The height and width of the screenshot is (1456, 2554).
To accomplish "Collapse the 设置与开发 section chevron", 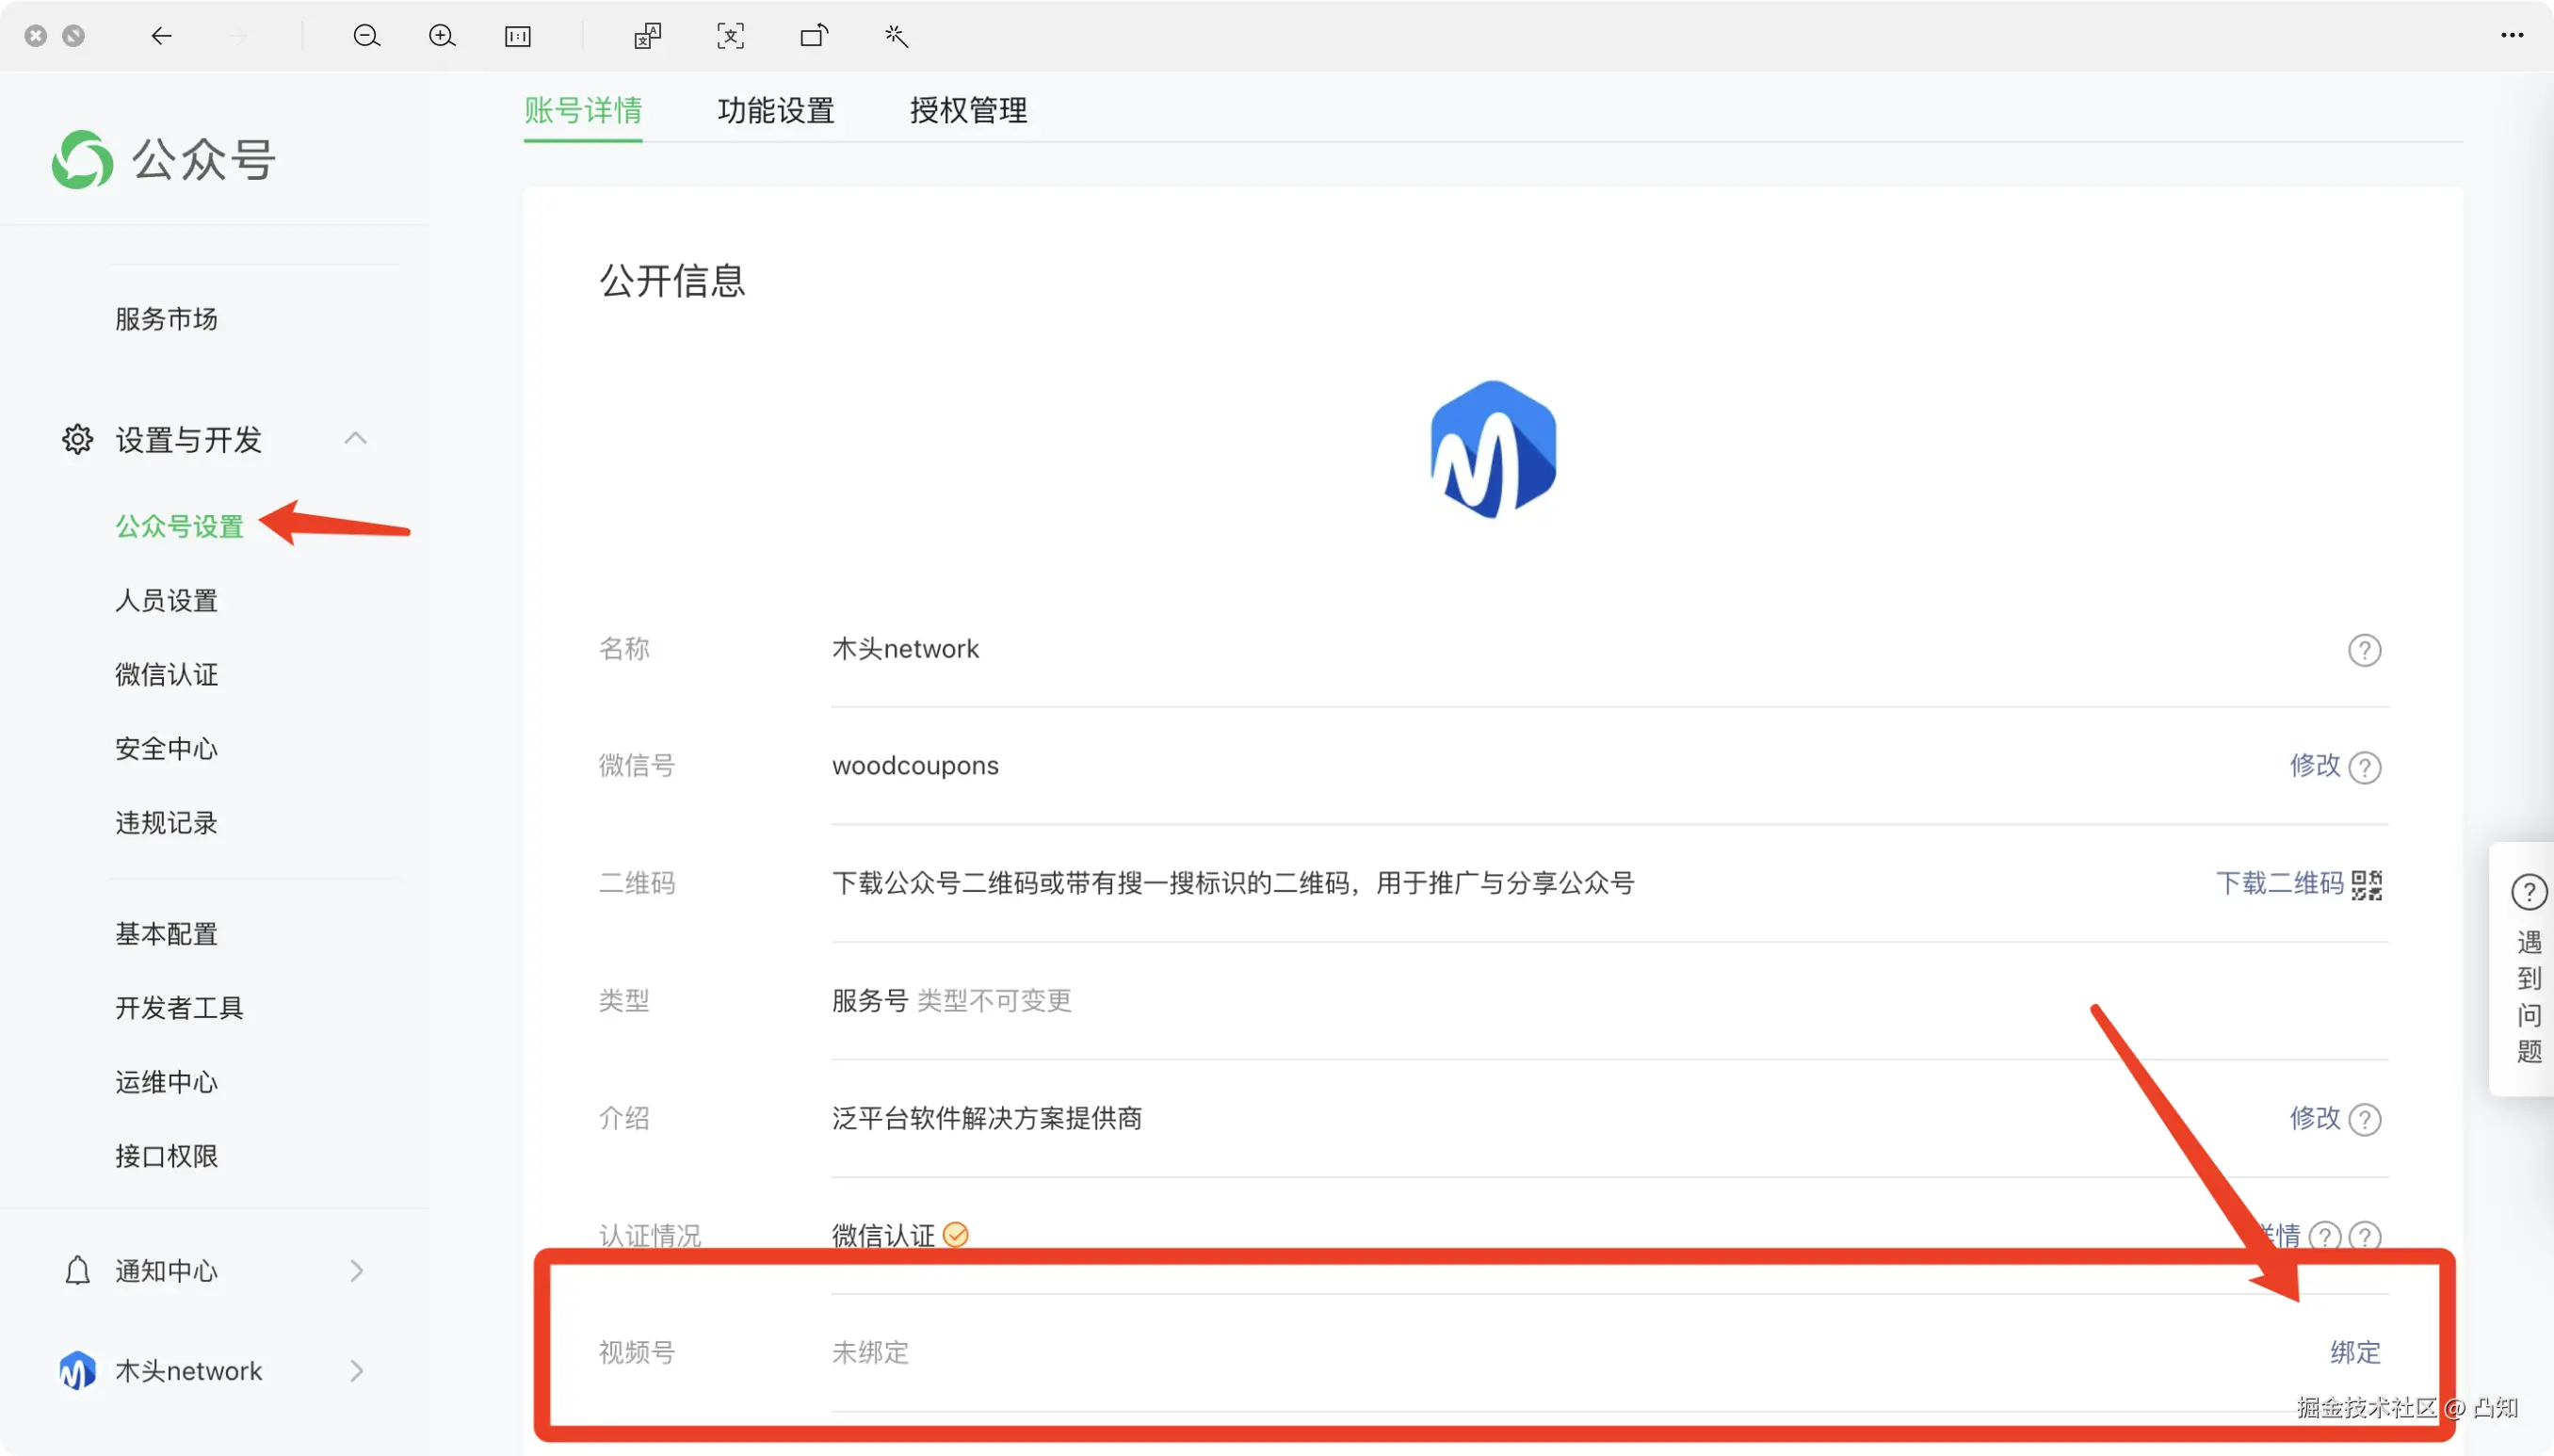I will point(355,439).
